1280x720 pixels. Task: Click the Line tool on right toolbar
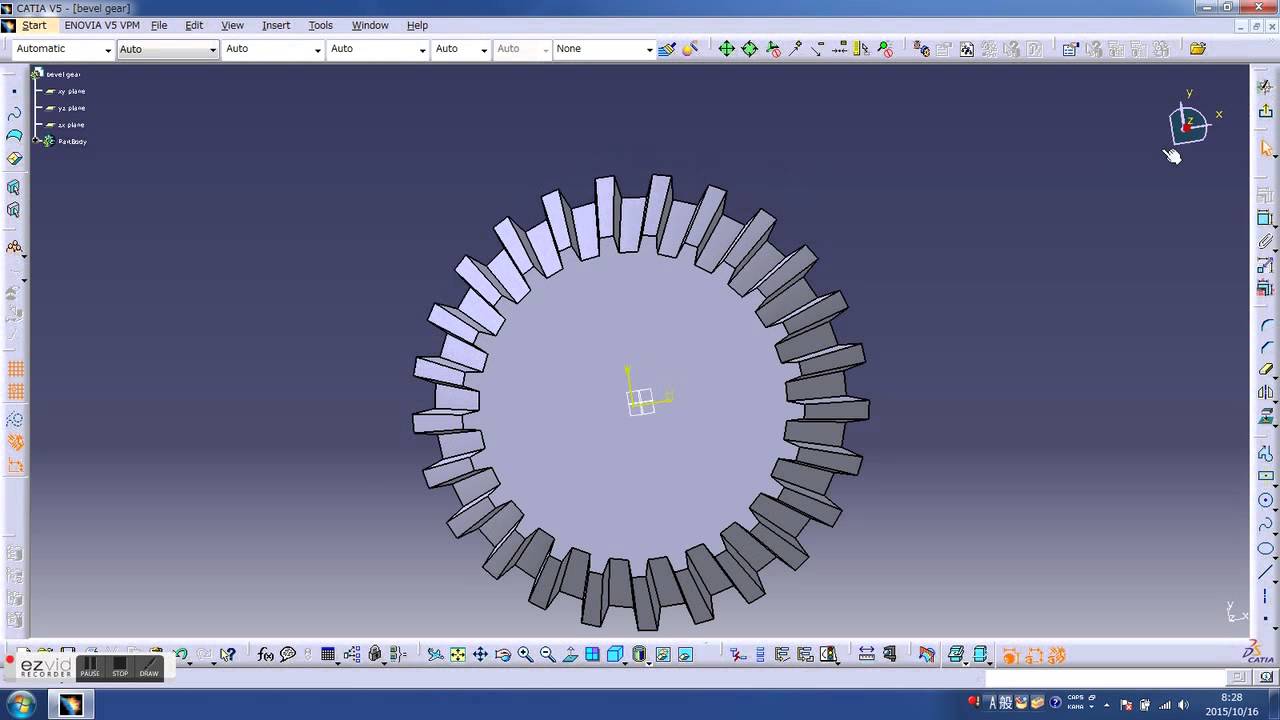click(x=1266, y=572)
